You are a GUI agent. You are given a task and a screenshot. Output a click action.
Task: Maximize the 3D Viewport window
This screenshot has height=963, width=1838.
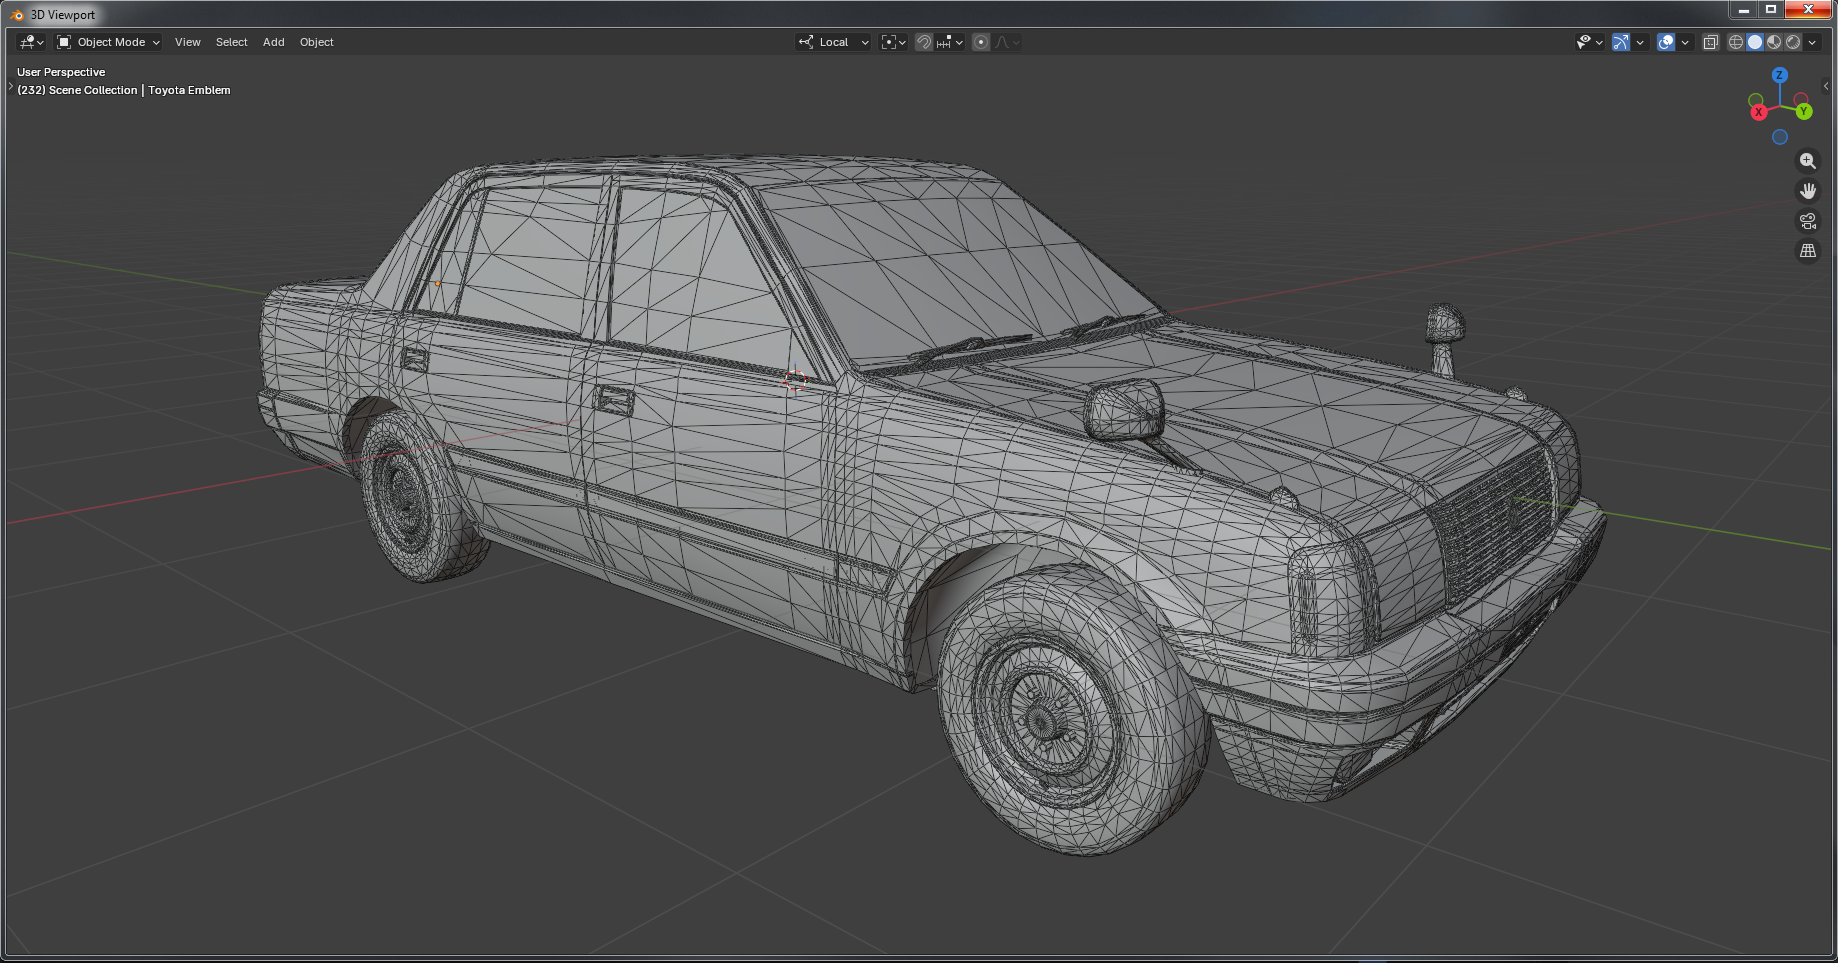coord(1770,10)
